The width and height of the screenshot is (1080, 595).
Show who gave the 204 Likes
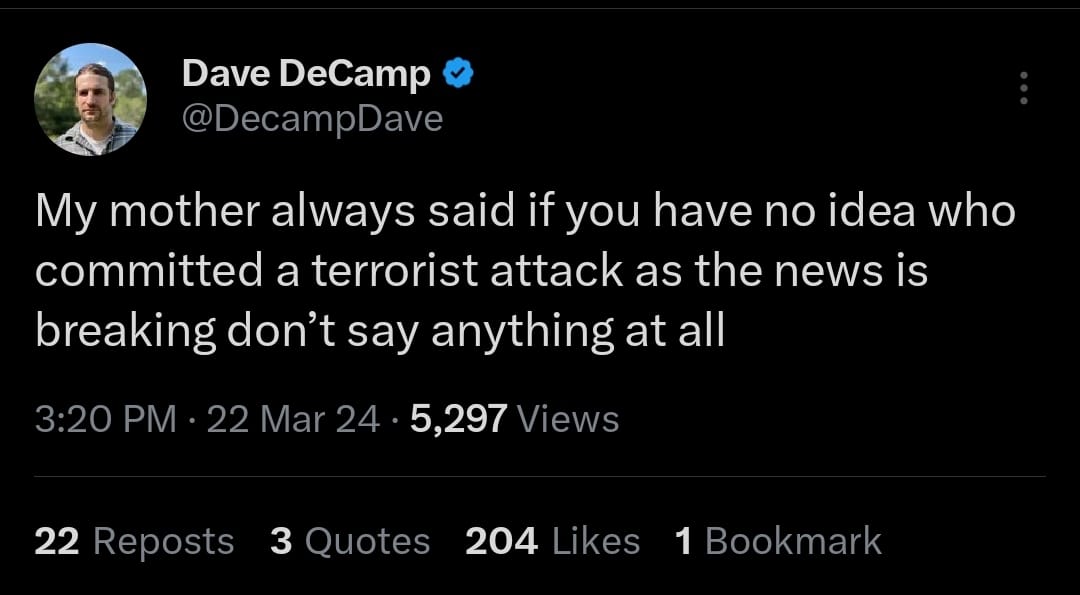pos(552,541)
